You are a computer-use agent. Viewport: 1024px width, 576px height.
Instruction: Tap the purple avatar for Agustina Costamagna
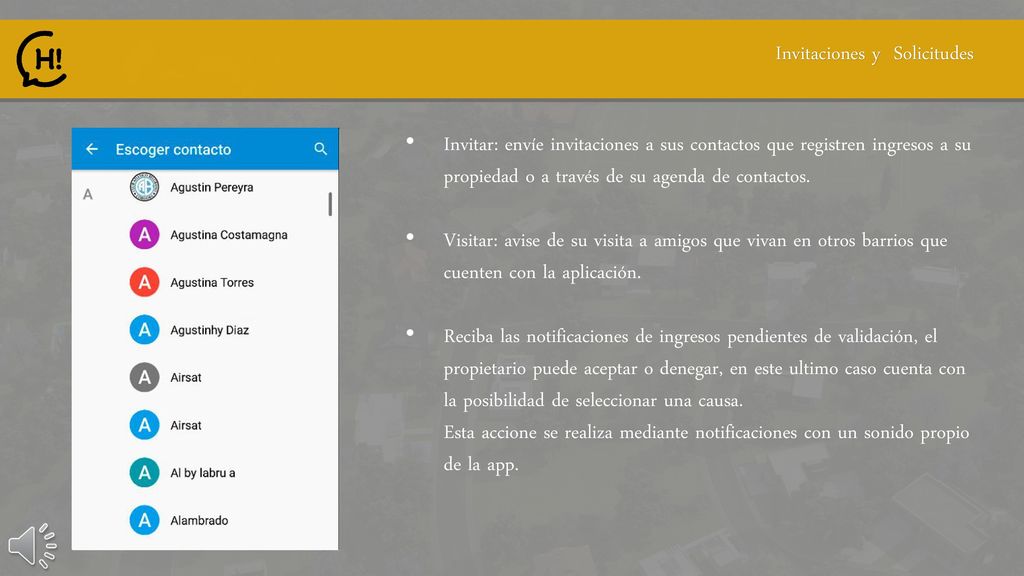144,234
